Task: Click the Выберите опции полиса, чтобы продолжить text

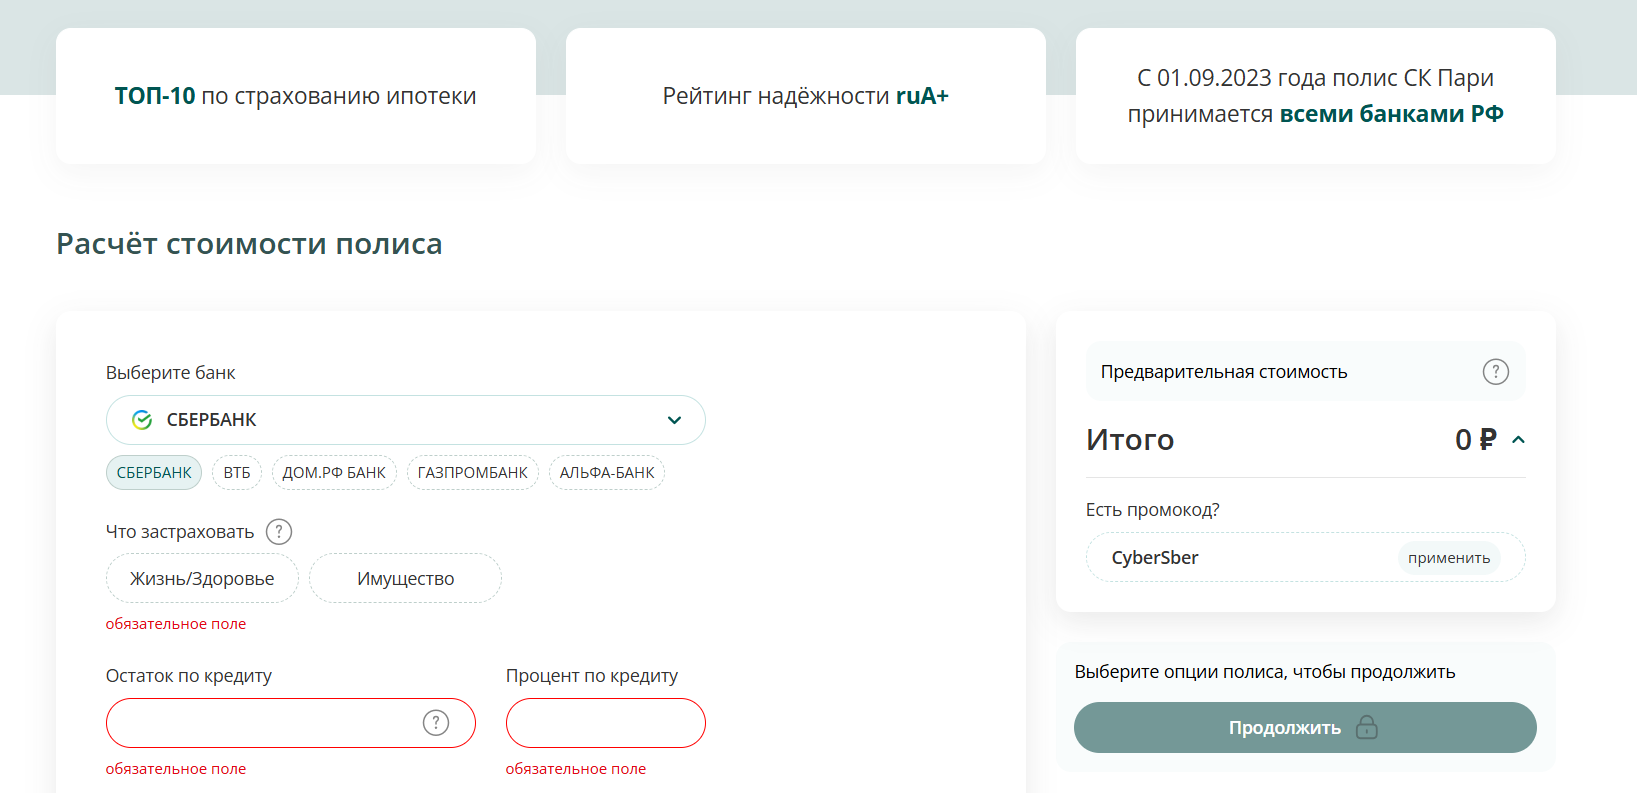Action: (x=1265, y=672)
